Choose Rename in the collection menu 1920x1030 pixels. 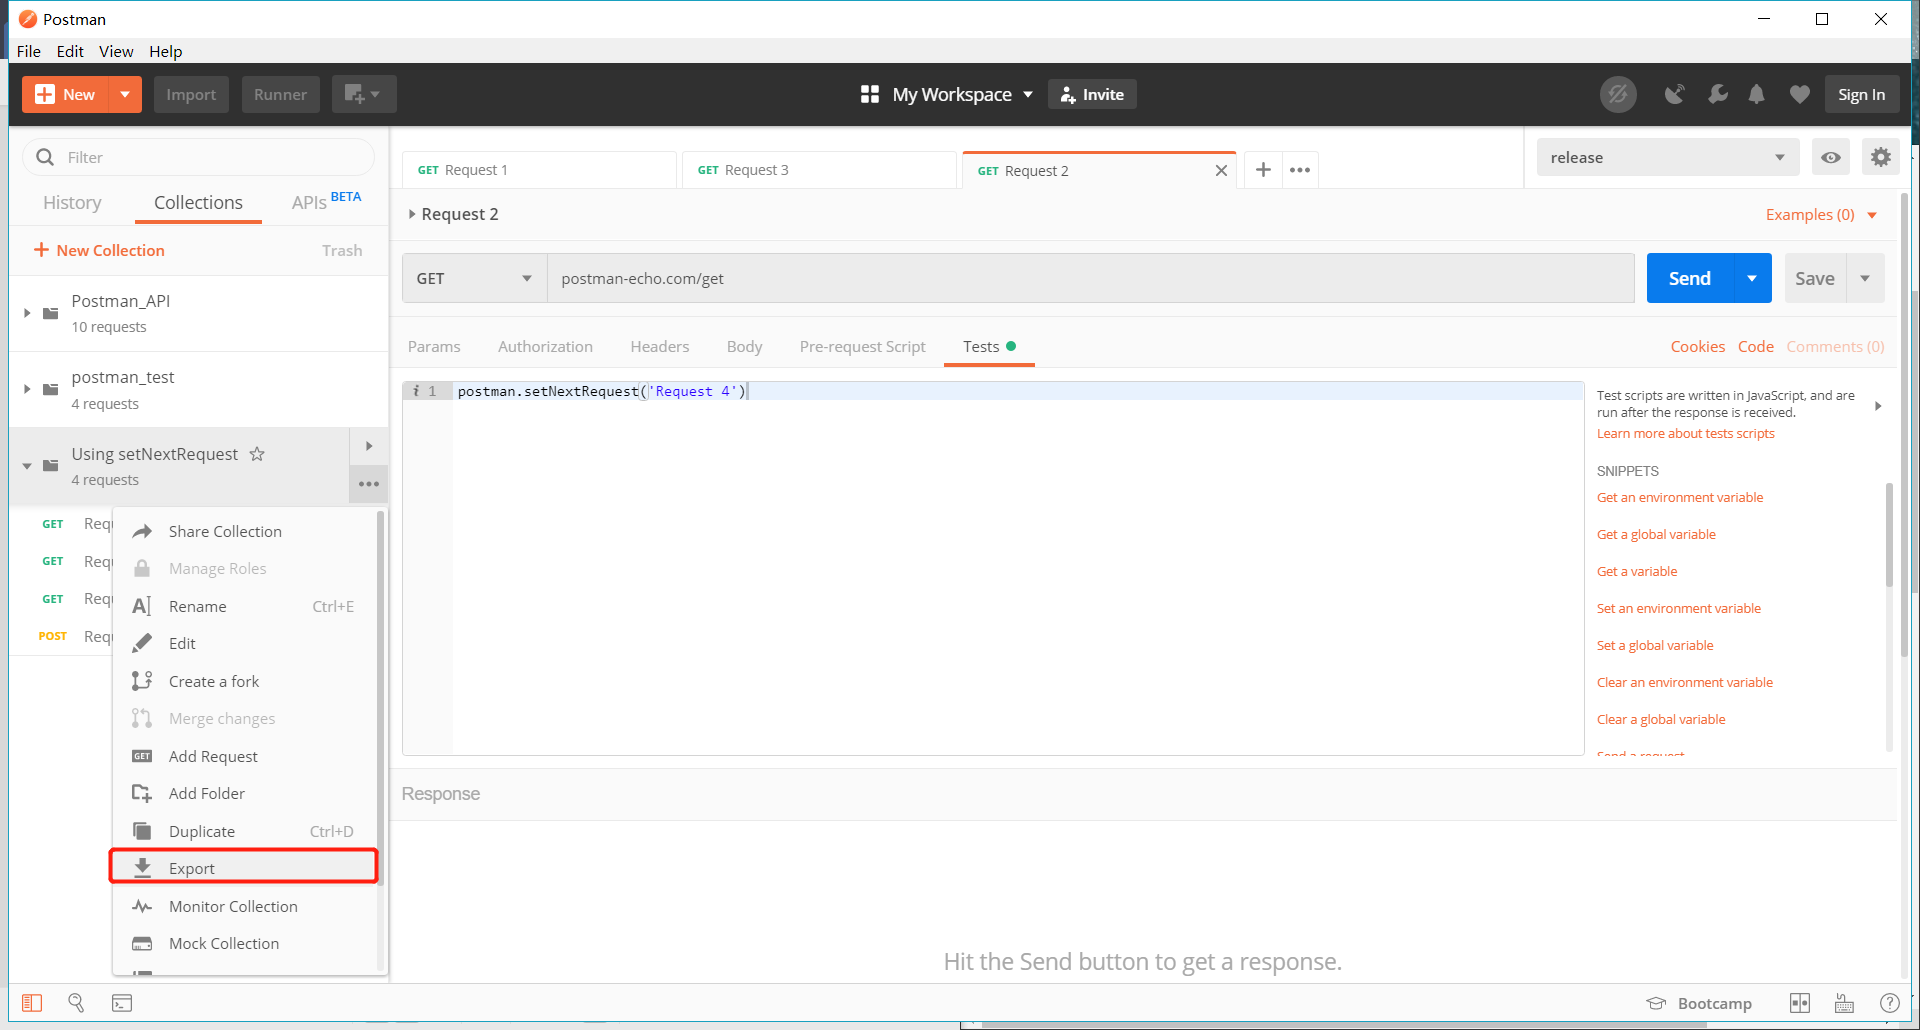coord(198,606)
